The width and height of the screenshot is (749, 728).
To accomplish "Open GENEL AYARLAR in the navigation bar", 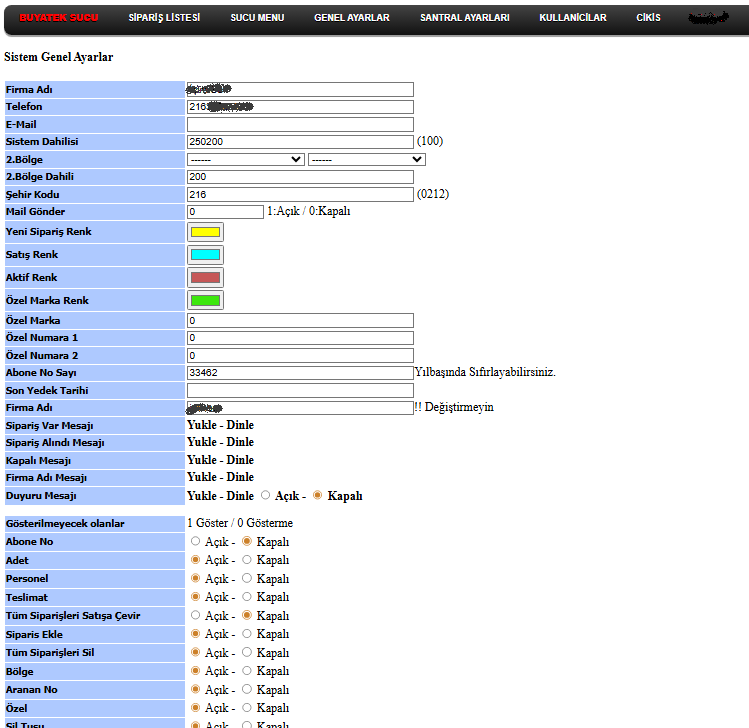I will pyautogui.click(x=351, y=18).
